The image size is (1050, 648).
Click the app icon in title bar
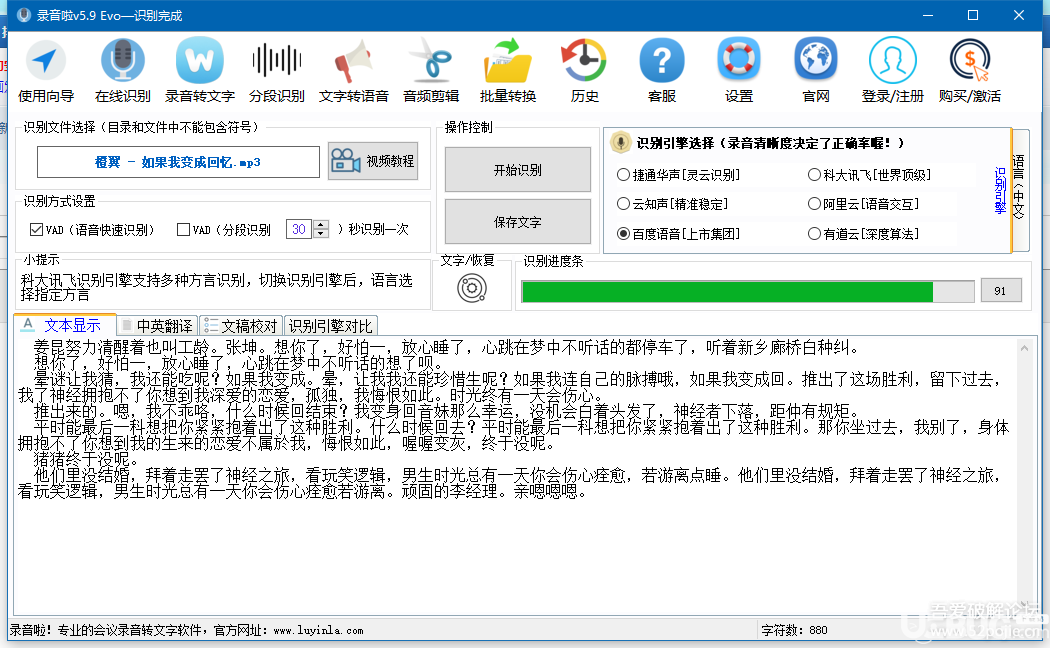[24, 15]
